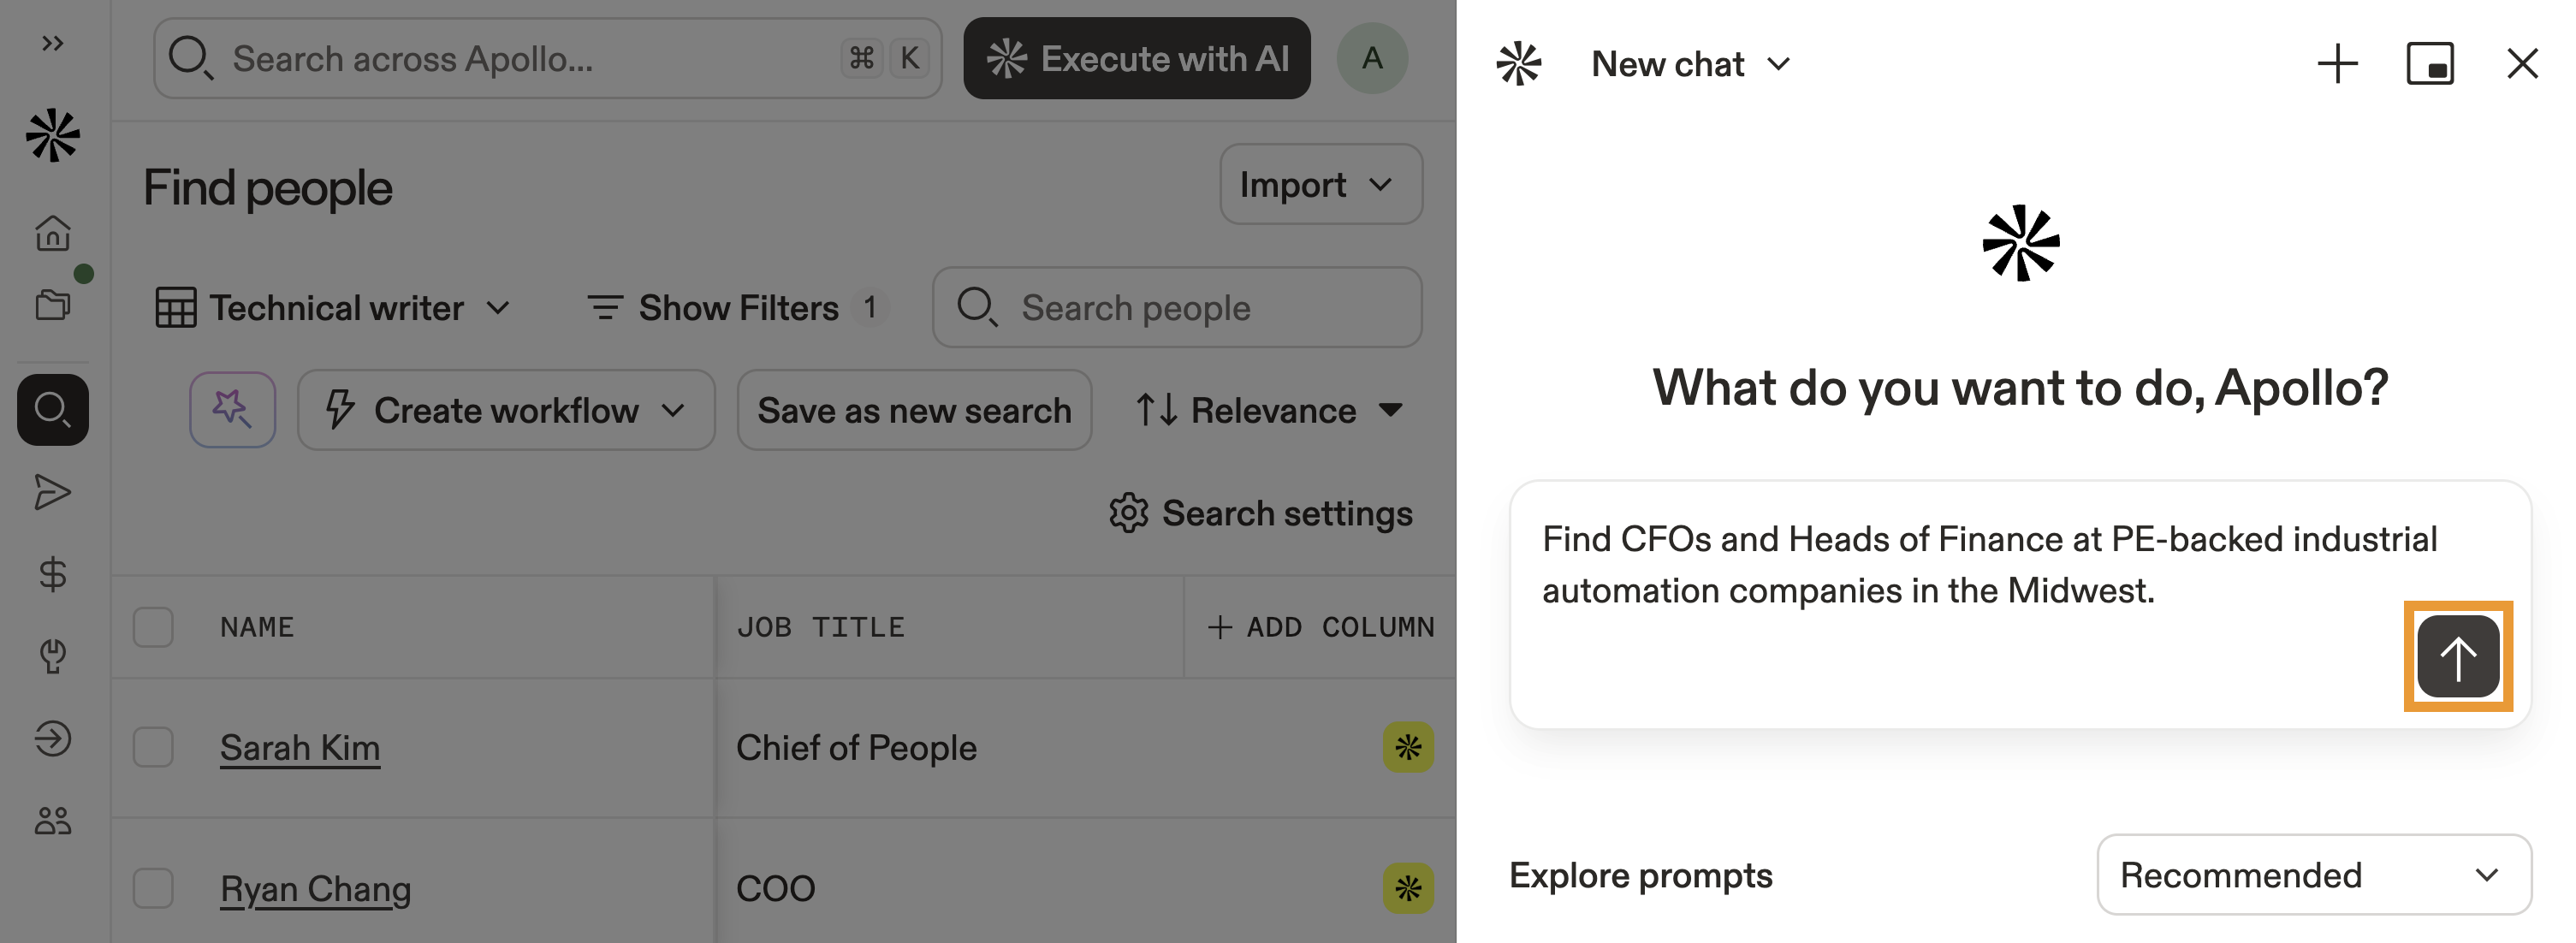Open Sarah Kim's profile link

(x=300, y=748)
